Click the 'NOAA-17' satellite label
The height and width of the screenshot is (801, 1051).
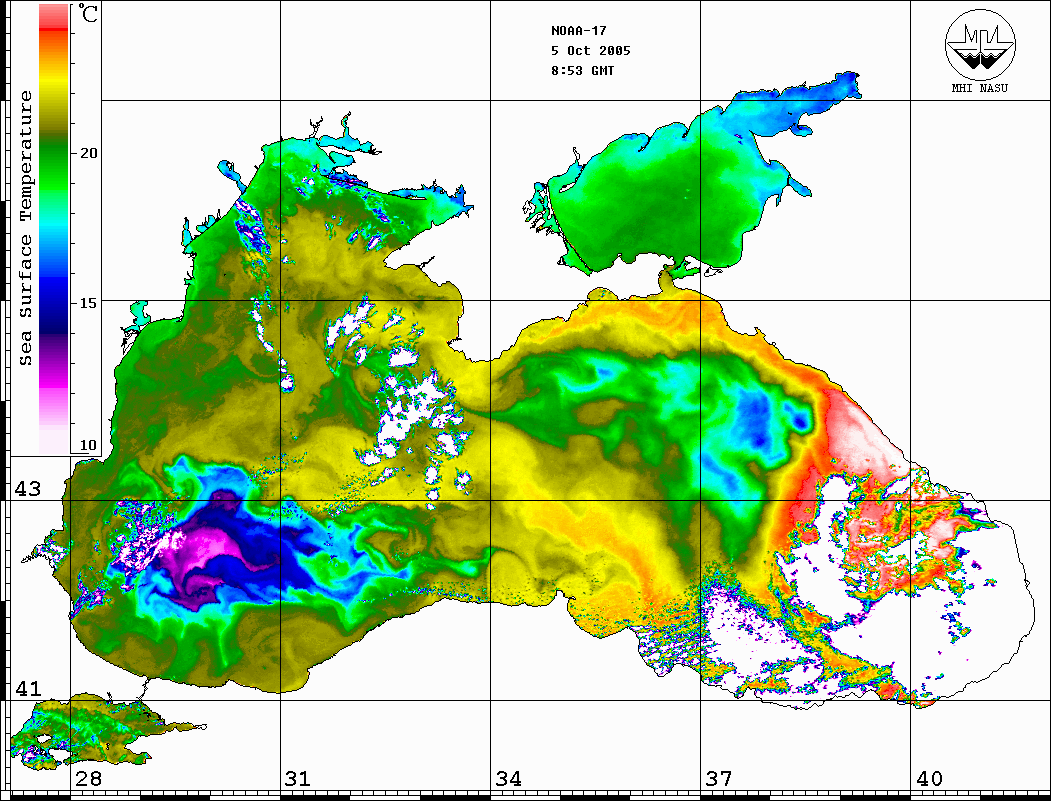(x=578, y=31)
